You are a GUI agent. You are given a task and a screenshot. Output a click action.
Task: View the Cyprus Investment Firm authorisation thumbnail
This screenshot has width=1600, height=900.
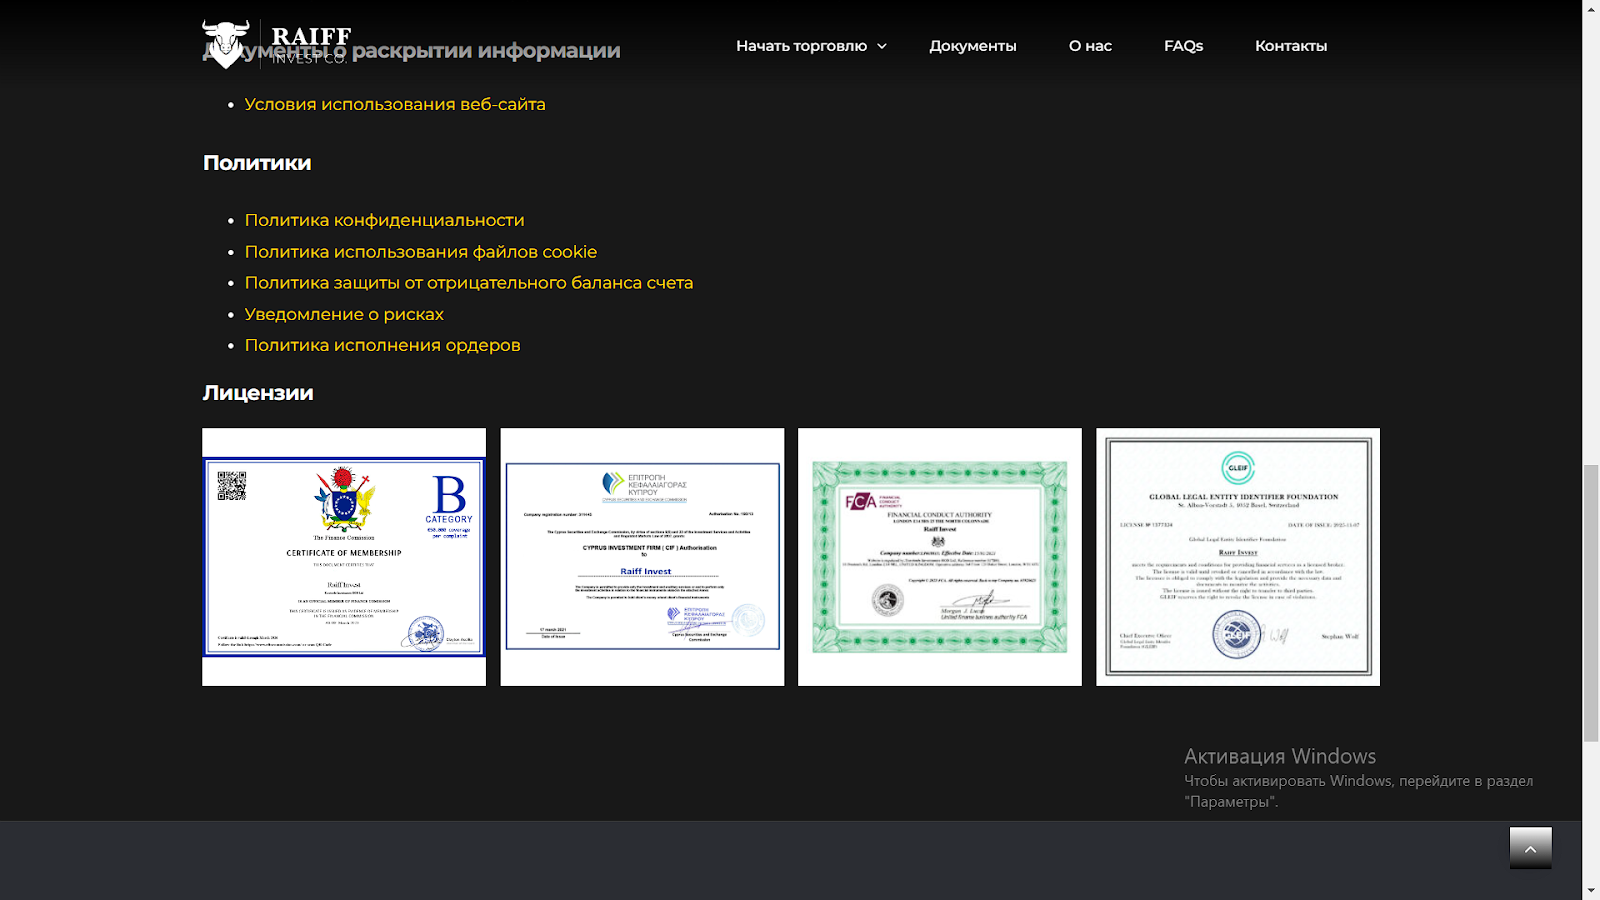click(x=642, y=557)
